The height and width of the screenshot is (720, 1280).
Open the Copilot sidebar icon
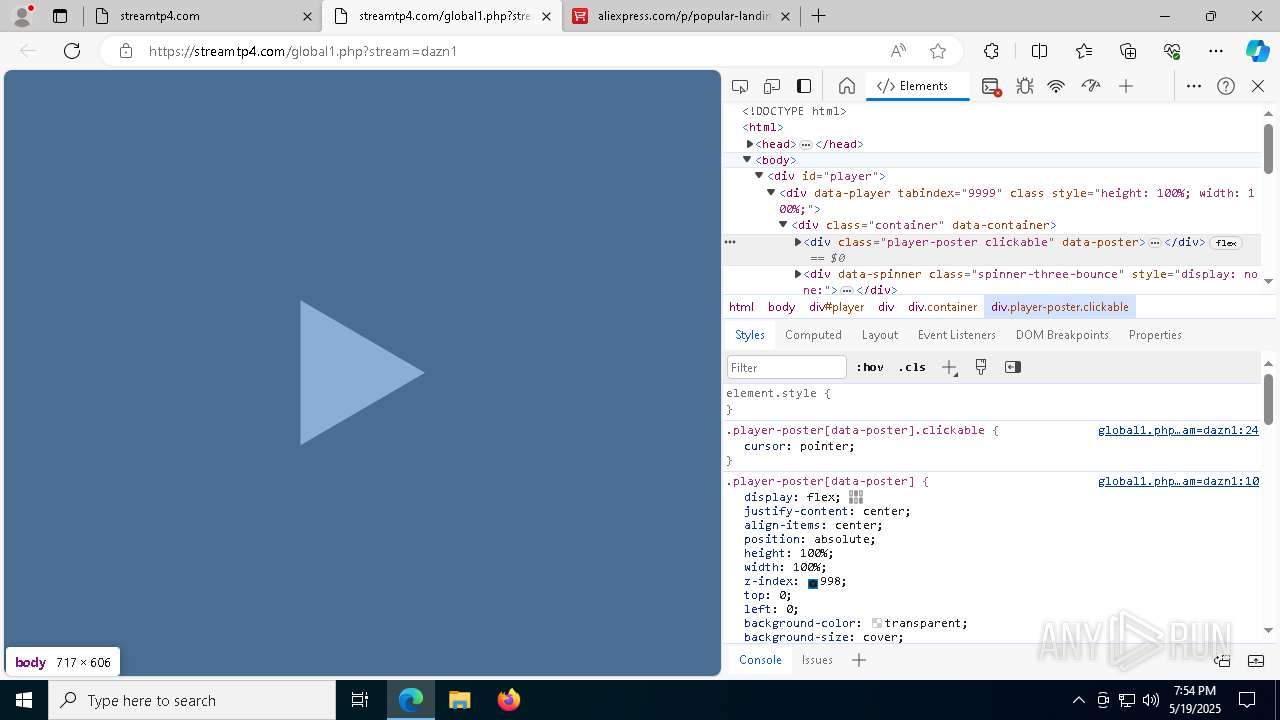(x=1257, y=51)
